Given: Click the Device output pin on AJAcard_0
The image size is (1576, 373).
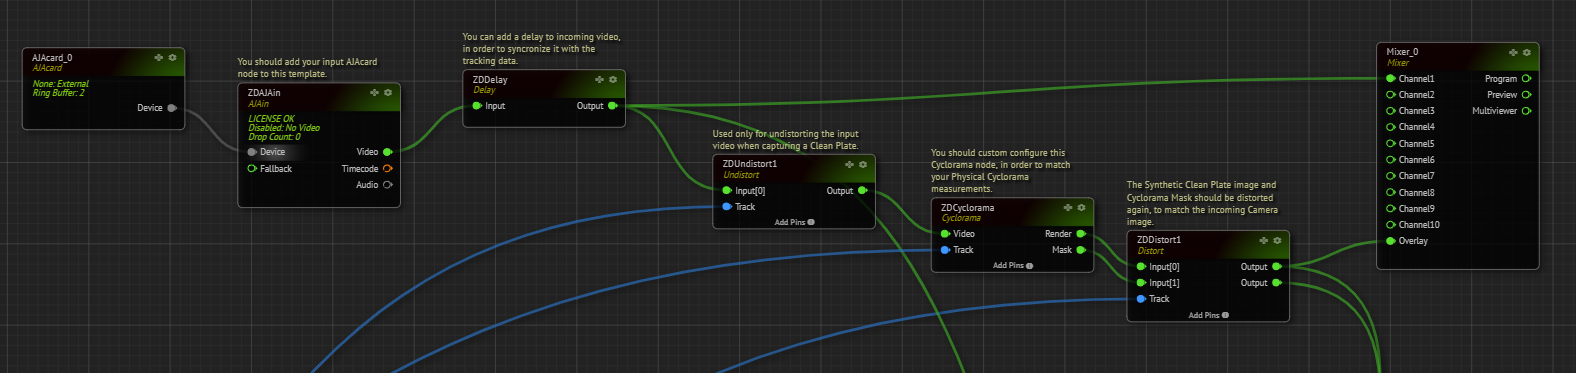Looking at the screenshot, I should [172, 107].
